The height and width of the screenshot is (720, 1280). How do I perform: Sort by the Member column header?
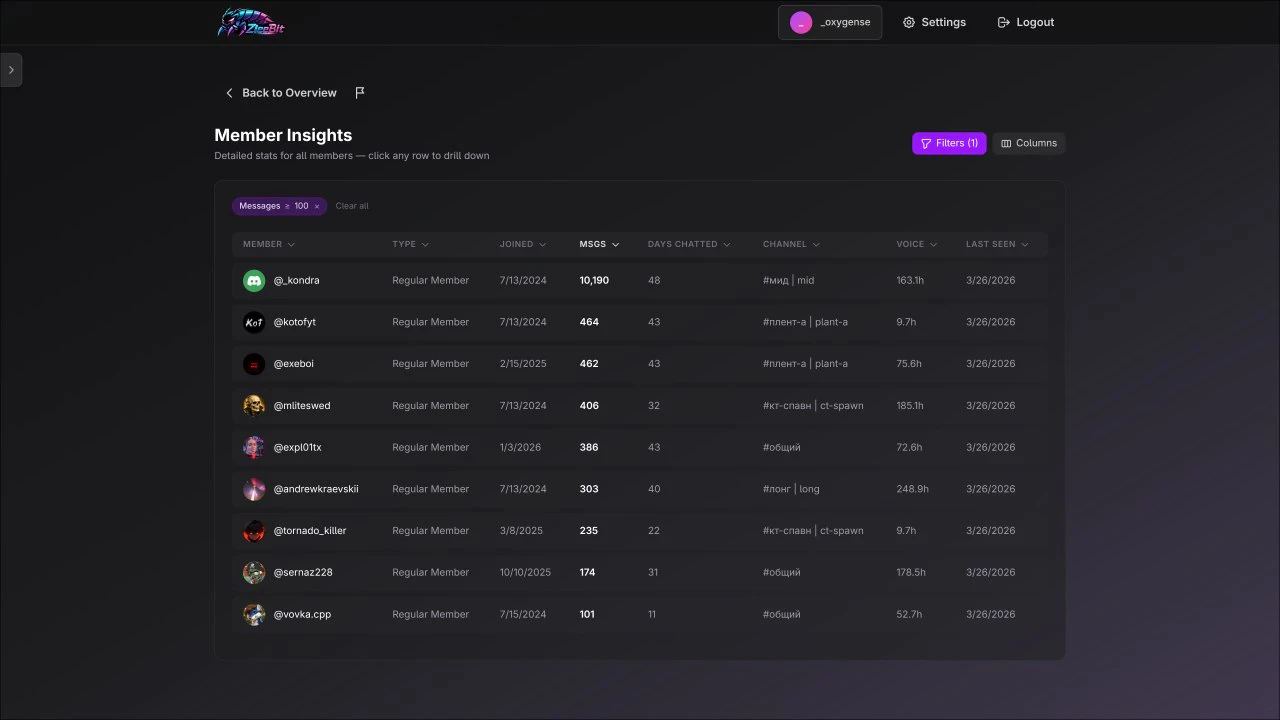coord(269,244)
